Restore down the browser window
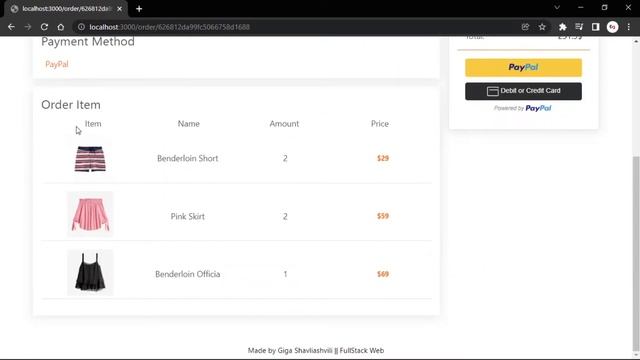The image size is (640, 360). 604,7
